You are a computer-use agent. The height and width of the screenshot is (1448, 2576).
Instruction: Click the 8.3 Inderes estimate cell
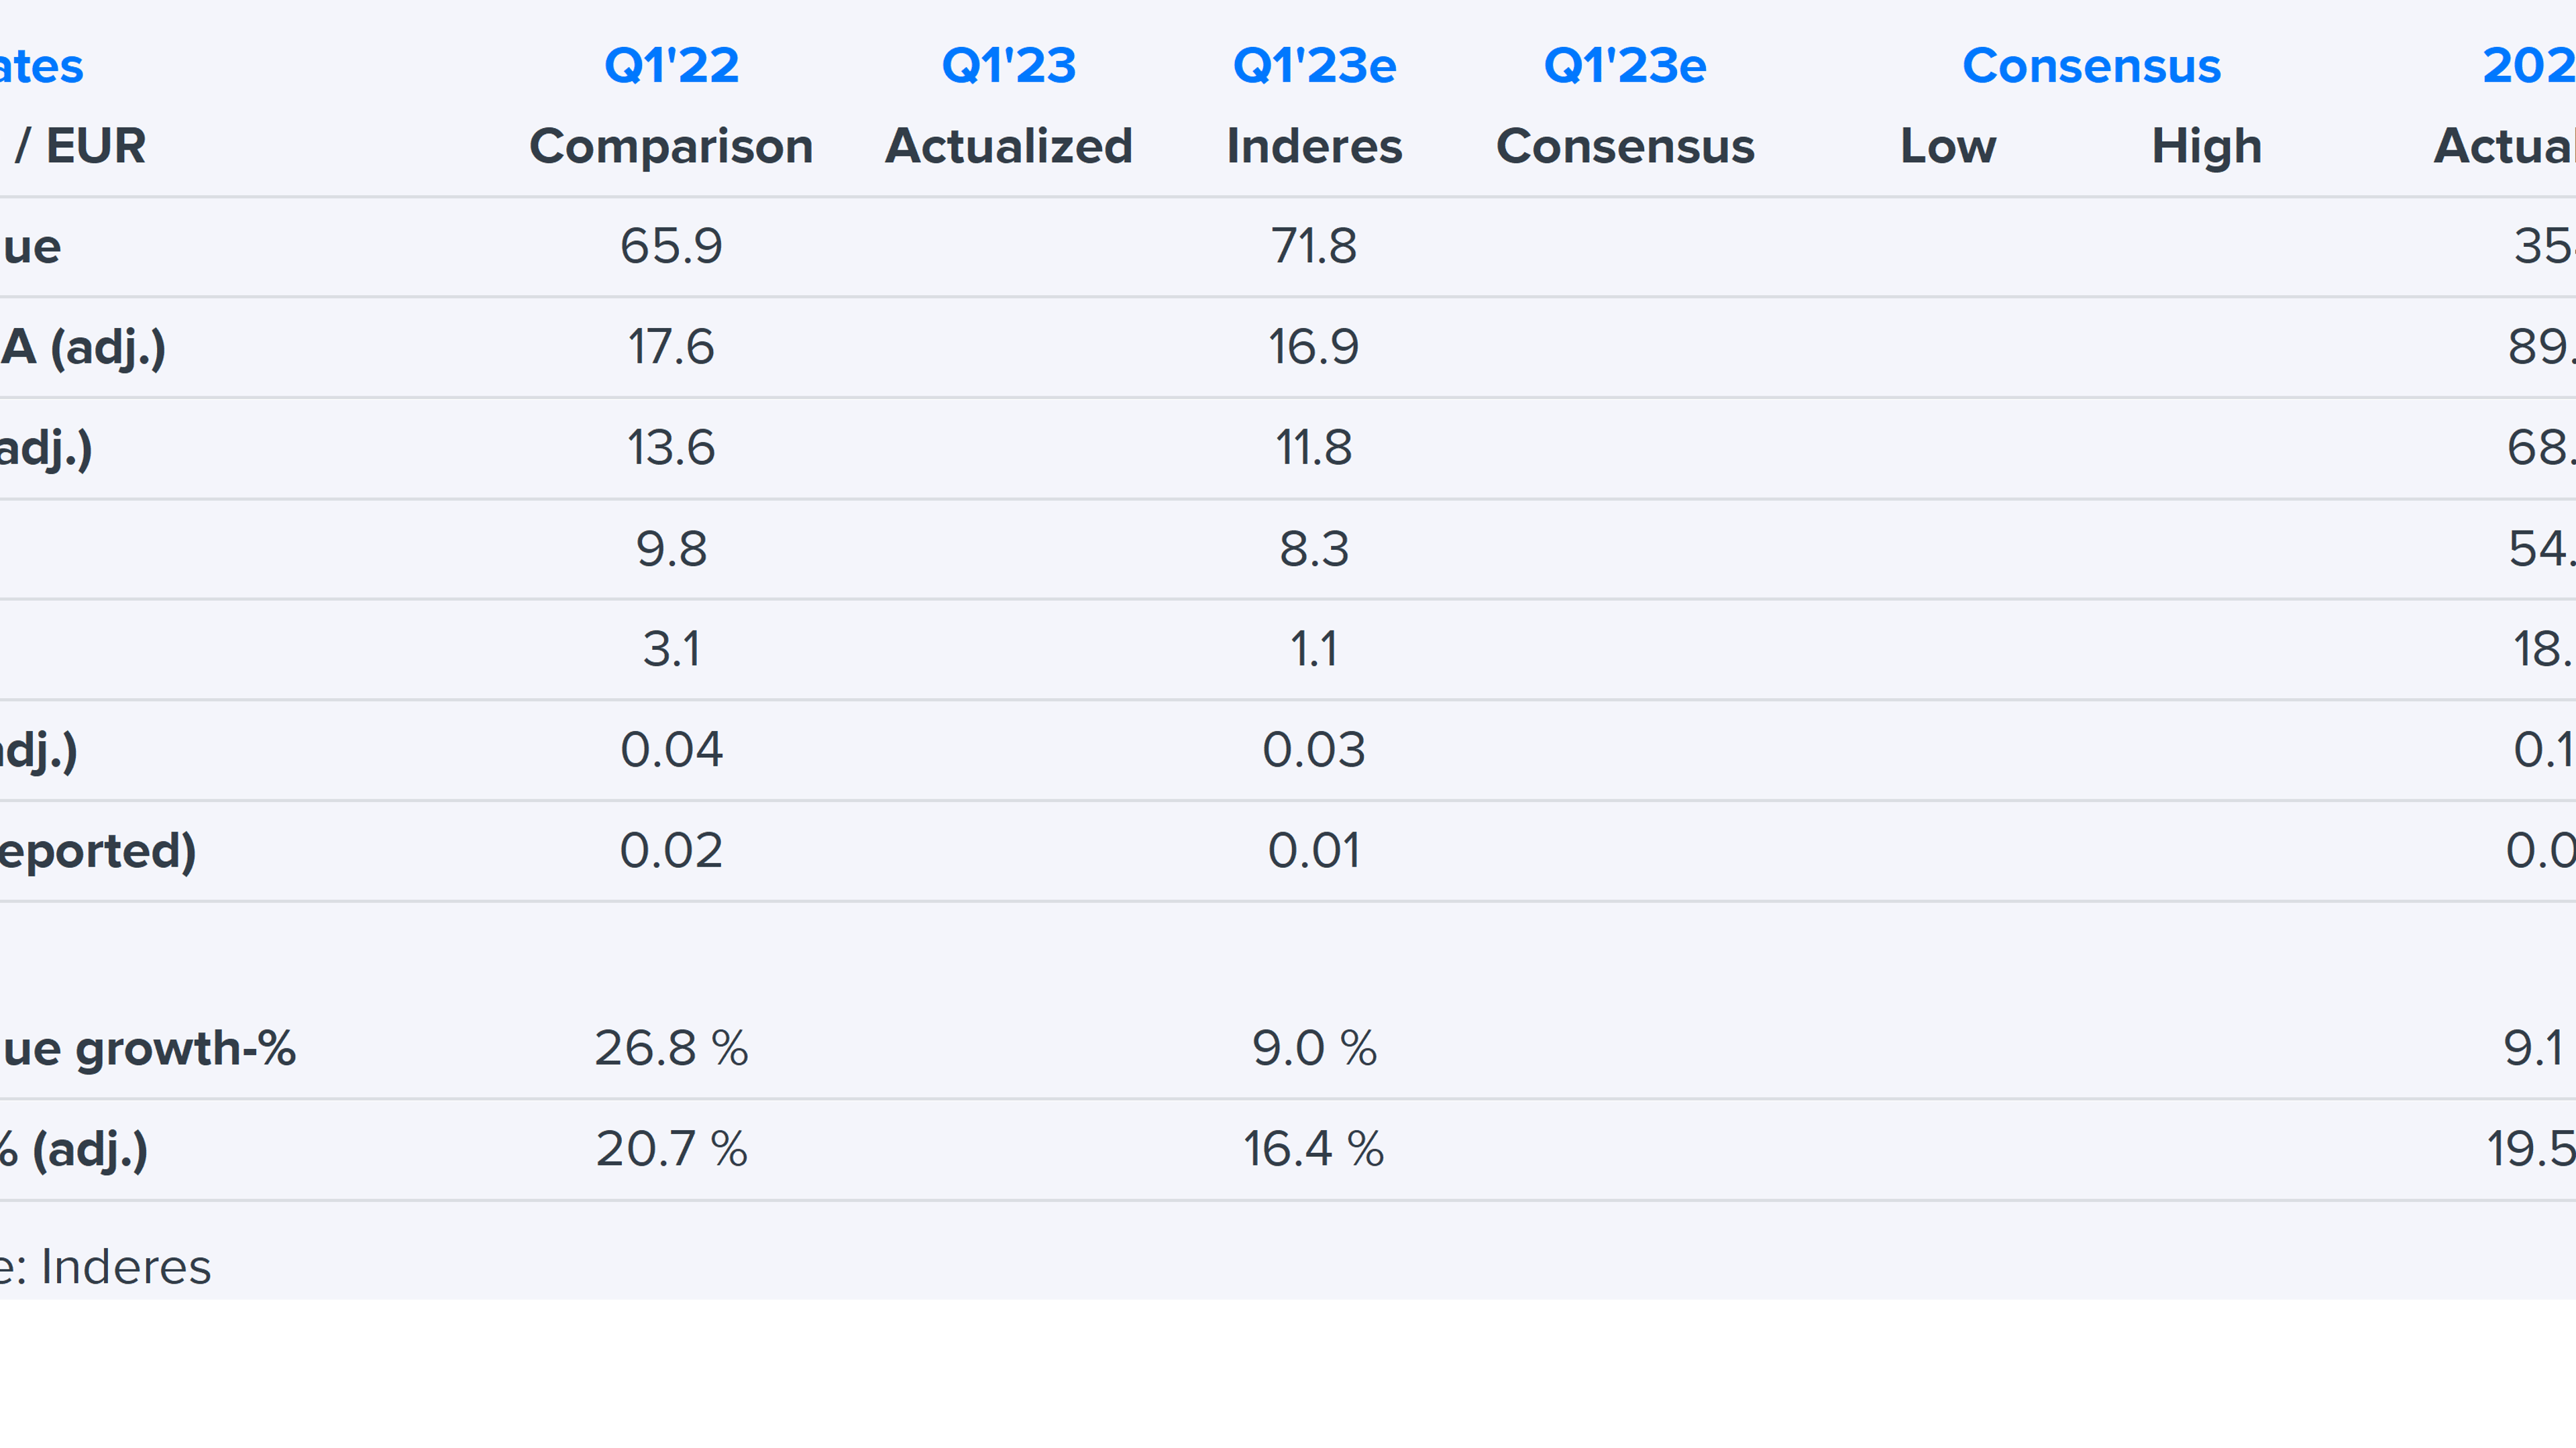pyautogui.click(x=1314, y=549)
